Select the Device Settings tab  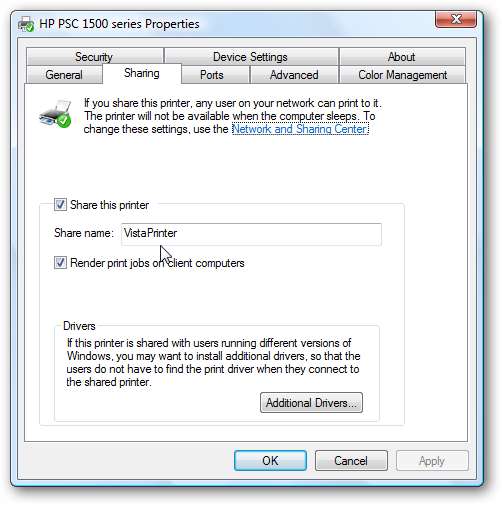(251, 57)
